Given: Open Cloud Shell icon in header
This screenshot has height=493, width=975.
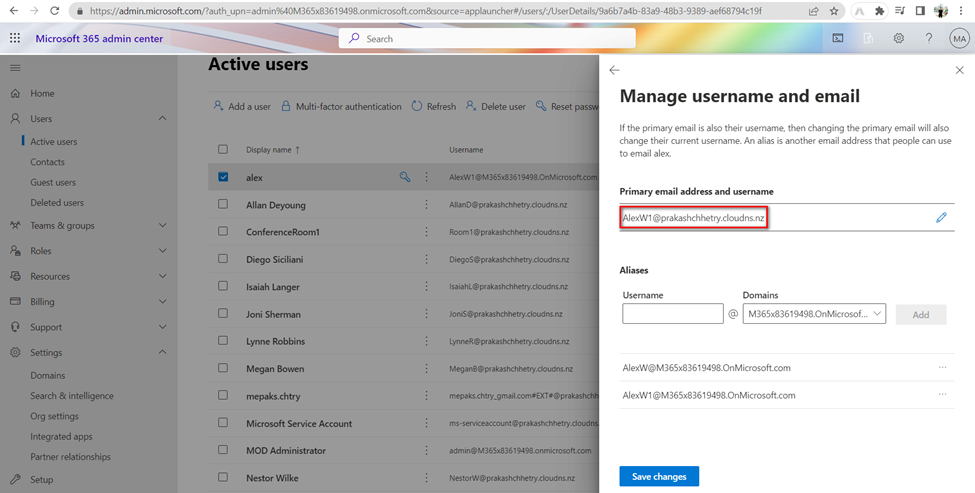Looking at the screenshot, I should [x=838, y=39].
